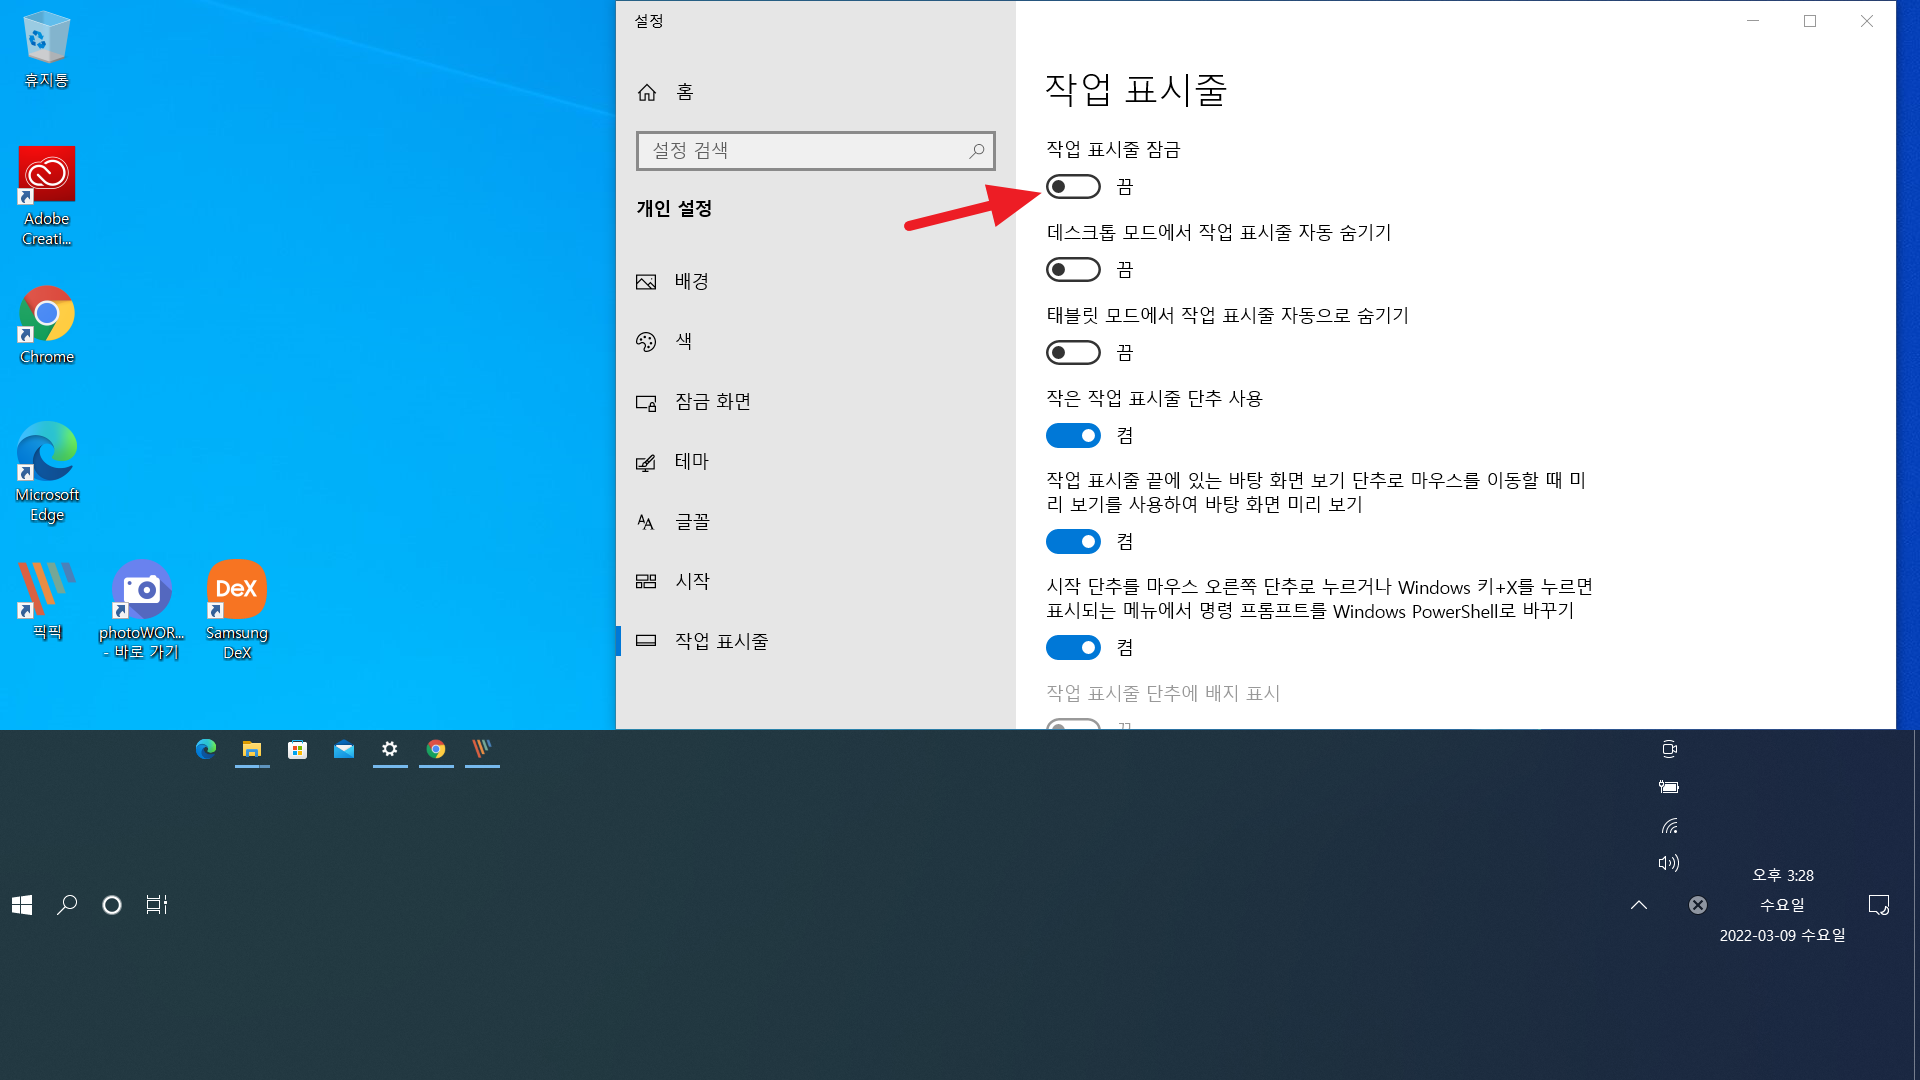Open the volume control in tray
Screen dimensions: 1920x1080
pyautogui.click(x=1668, y=863)
